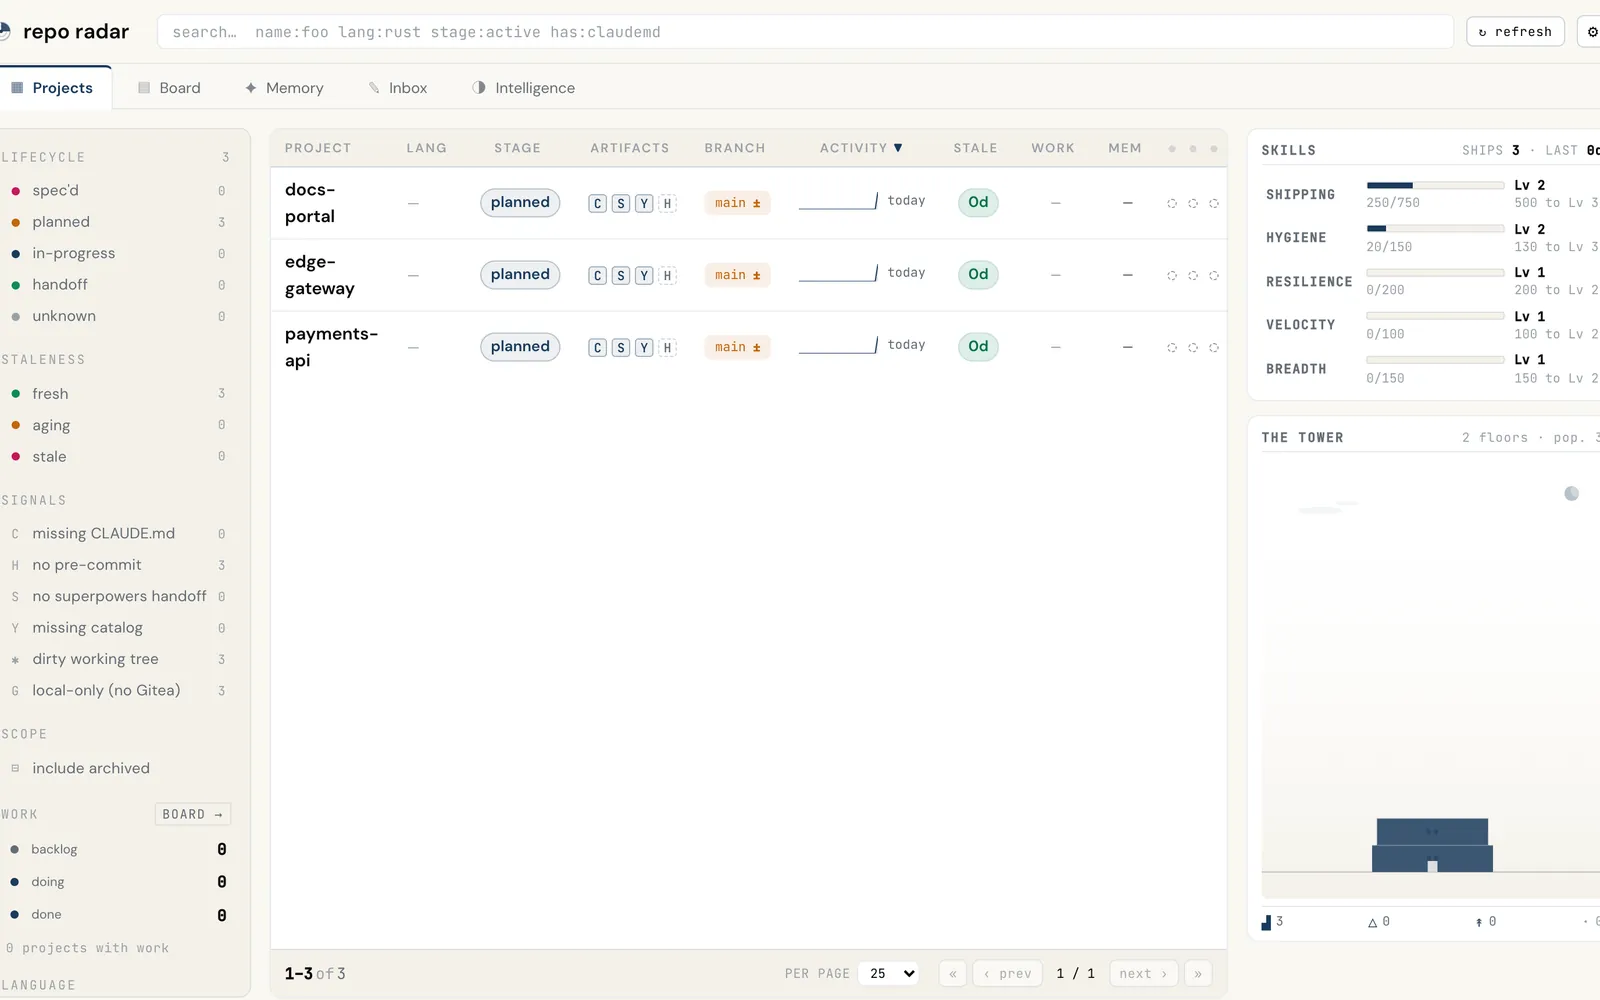Toggle the spec'd lifecycle filter
Screen dimensions: 1600x1000
coord(118,190)
